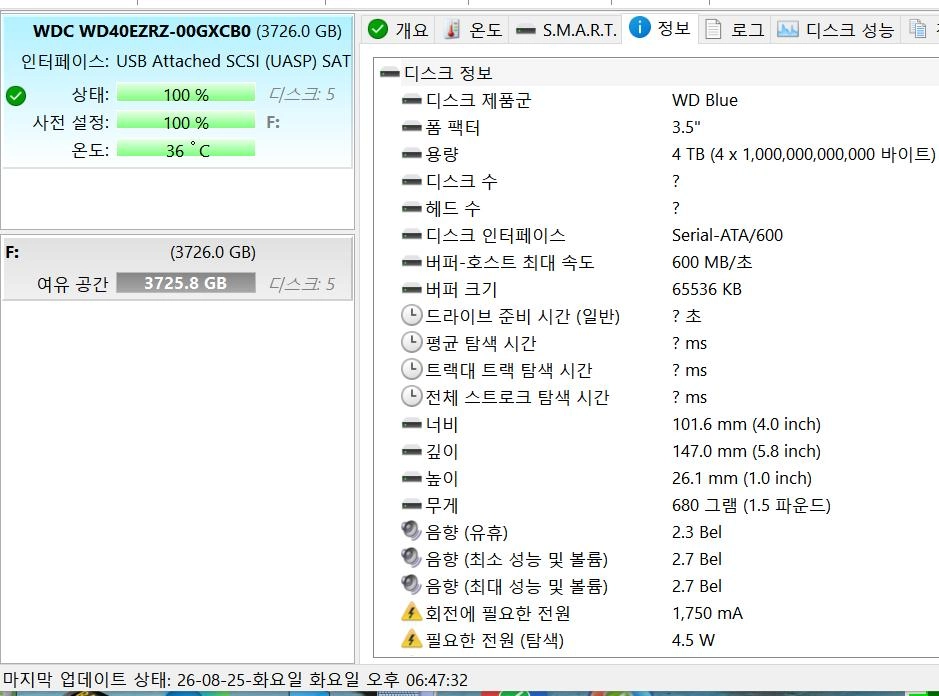
Task: Click the 36 °C temperature bar
Action: pos(186,150)
